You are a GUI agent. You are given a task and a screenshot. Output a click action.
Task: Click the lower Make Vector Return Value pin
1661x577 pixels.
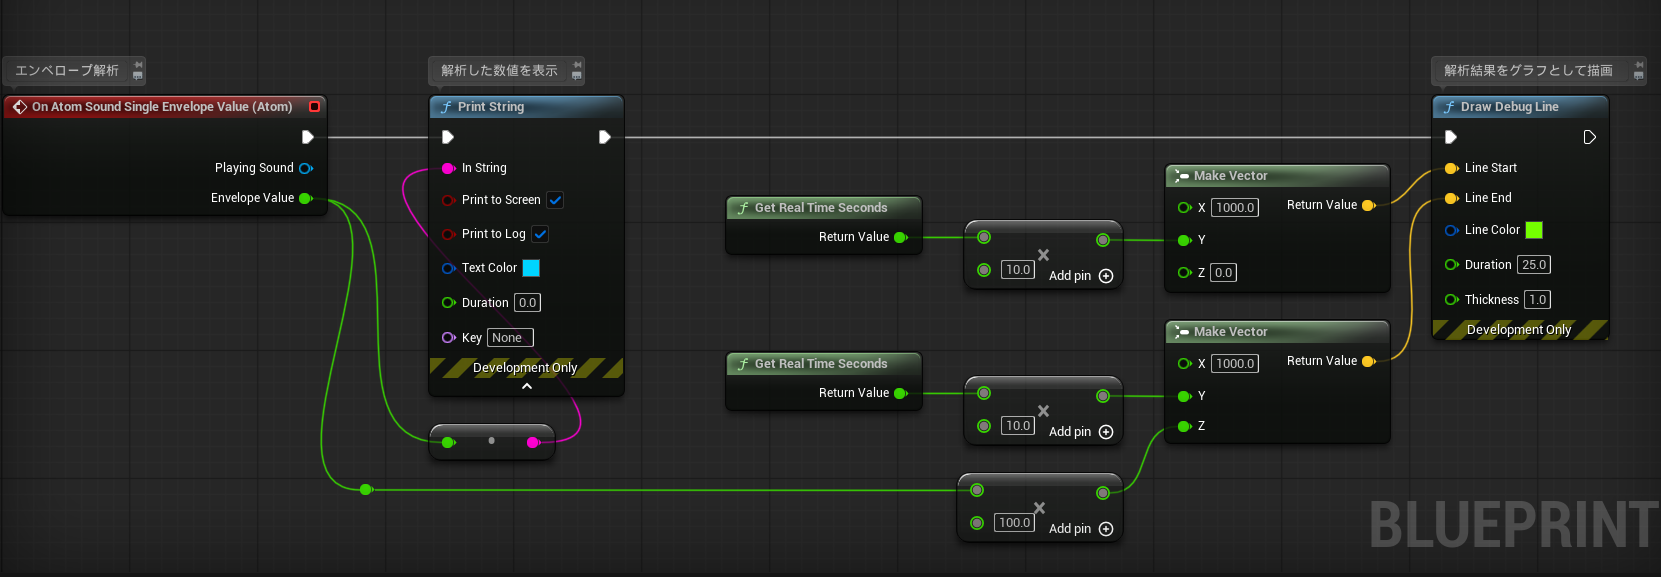[x=1369, y=361]
